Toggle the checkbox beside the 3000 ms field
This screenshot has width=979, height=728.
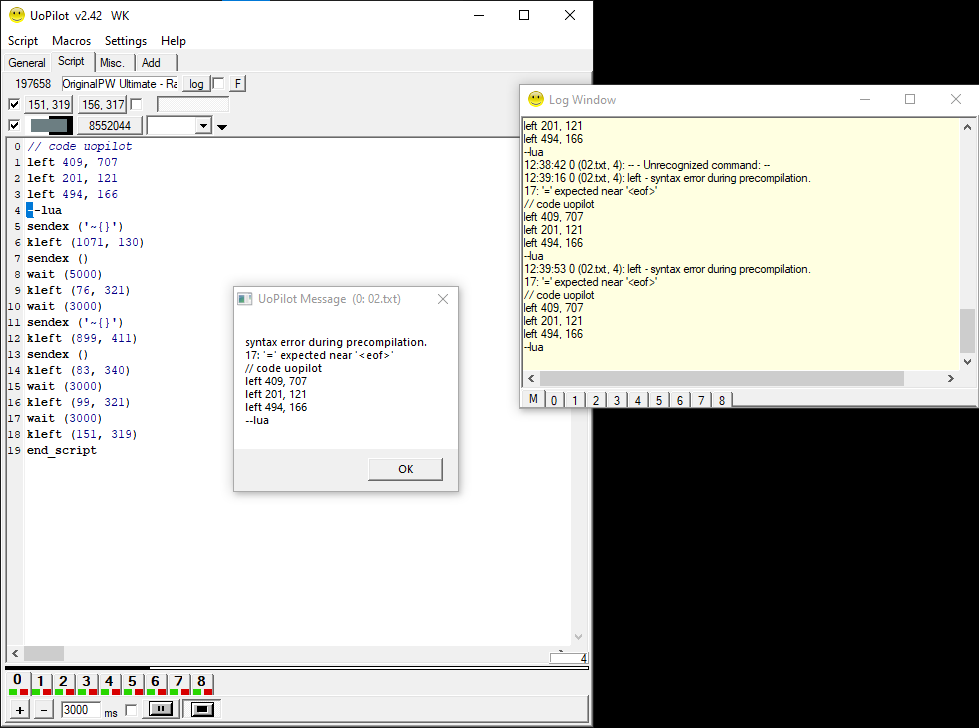click(x=130, y=710)
